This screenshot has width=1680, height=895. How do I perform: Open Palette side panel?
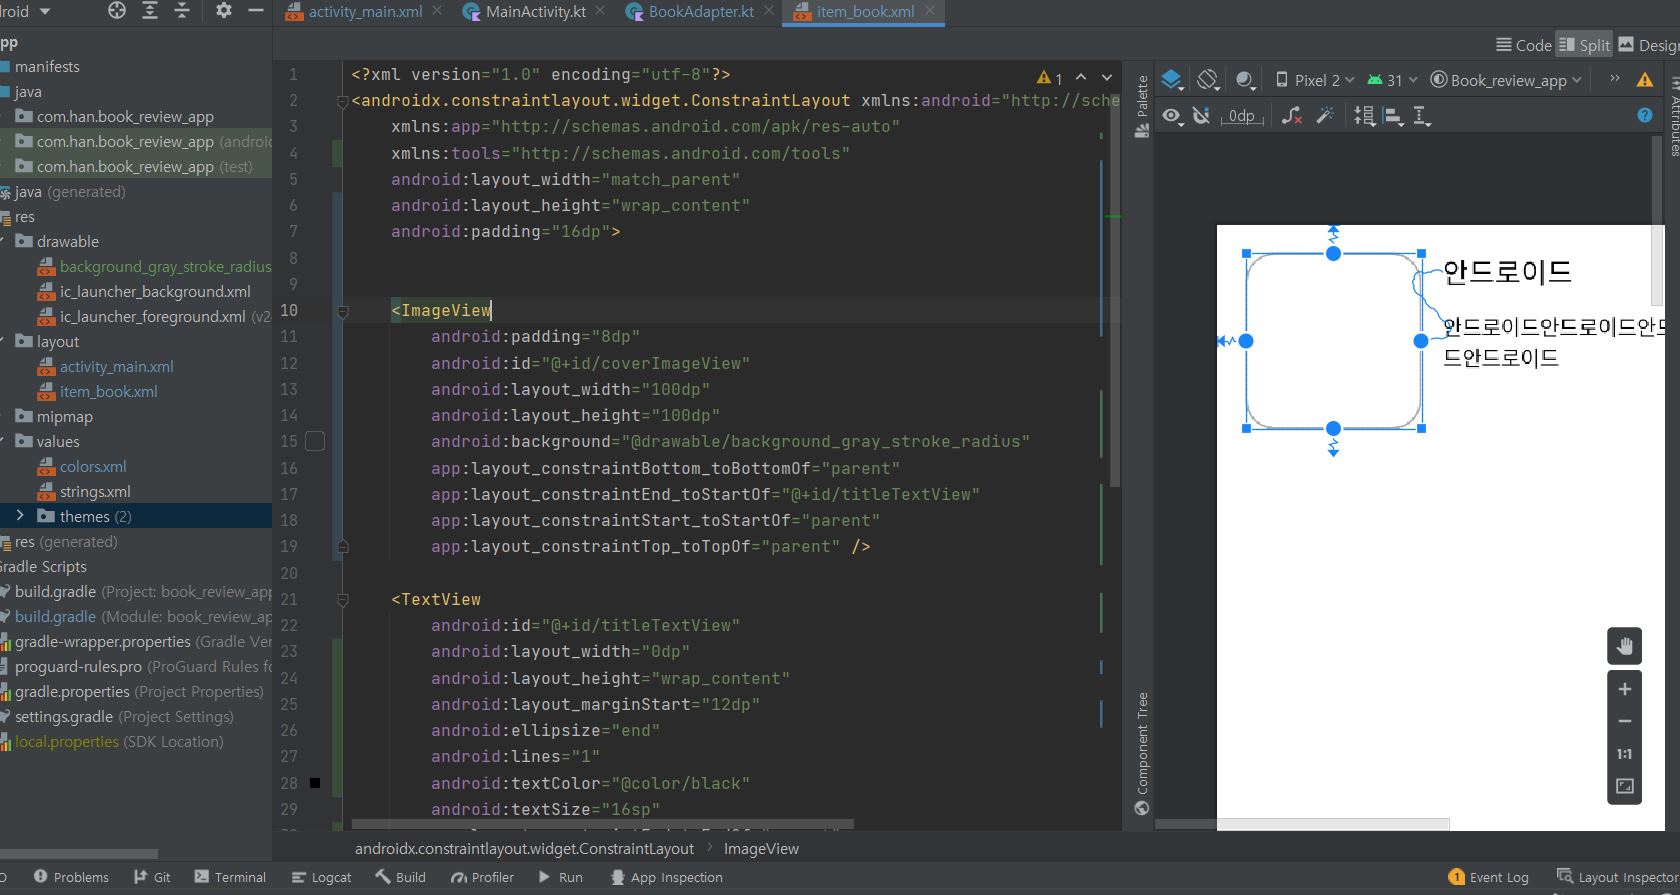point(1142,106)
